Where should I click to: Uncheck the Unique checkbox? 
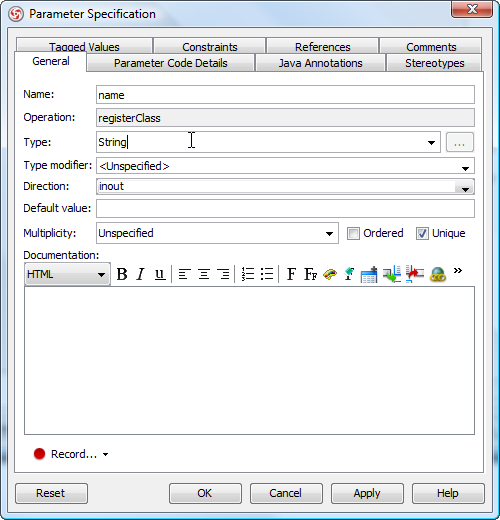pos(422,233)
